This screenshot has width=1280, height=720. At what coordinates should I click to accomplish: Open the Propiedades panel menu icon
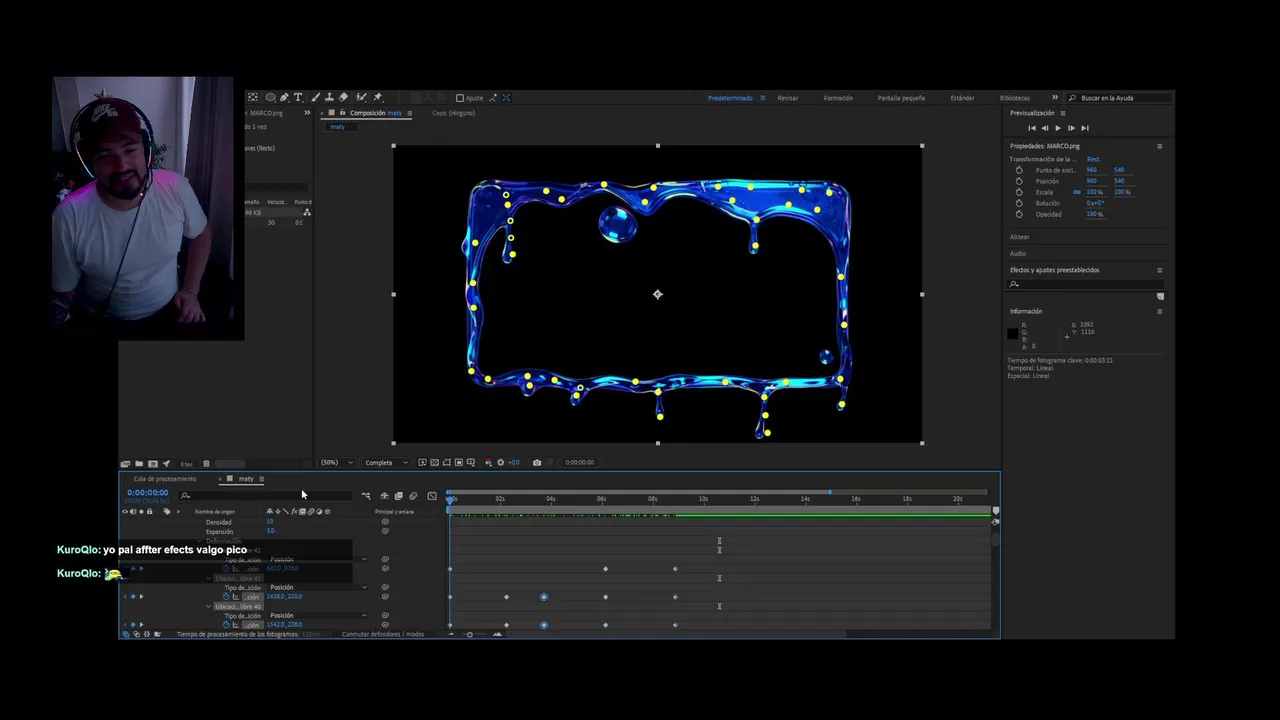(x=1160, y=147)
